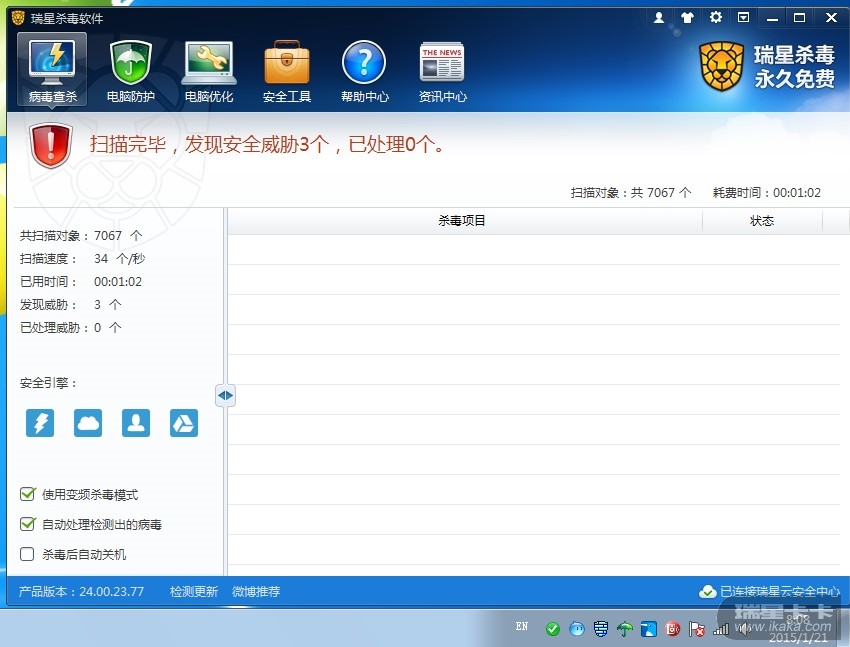Image resolution: width=850 pixels, height=647 pixels.
Task: Open the 病毒查杀 virus scan tab
Action: click(x=52, y=69)
